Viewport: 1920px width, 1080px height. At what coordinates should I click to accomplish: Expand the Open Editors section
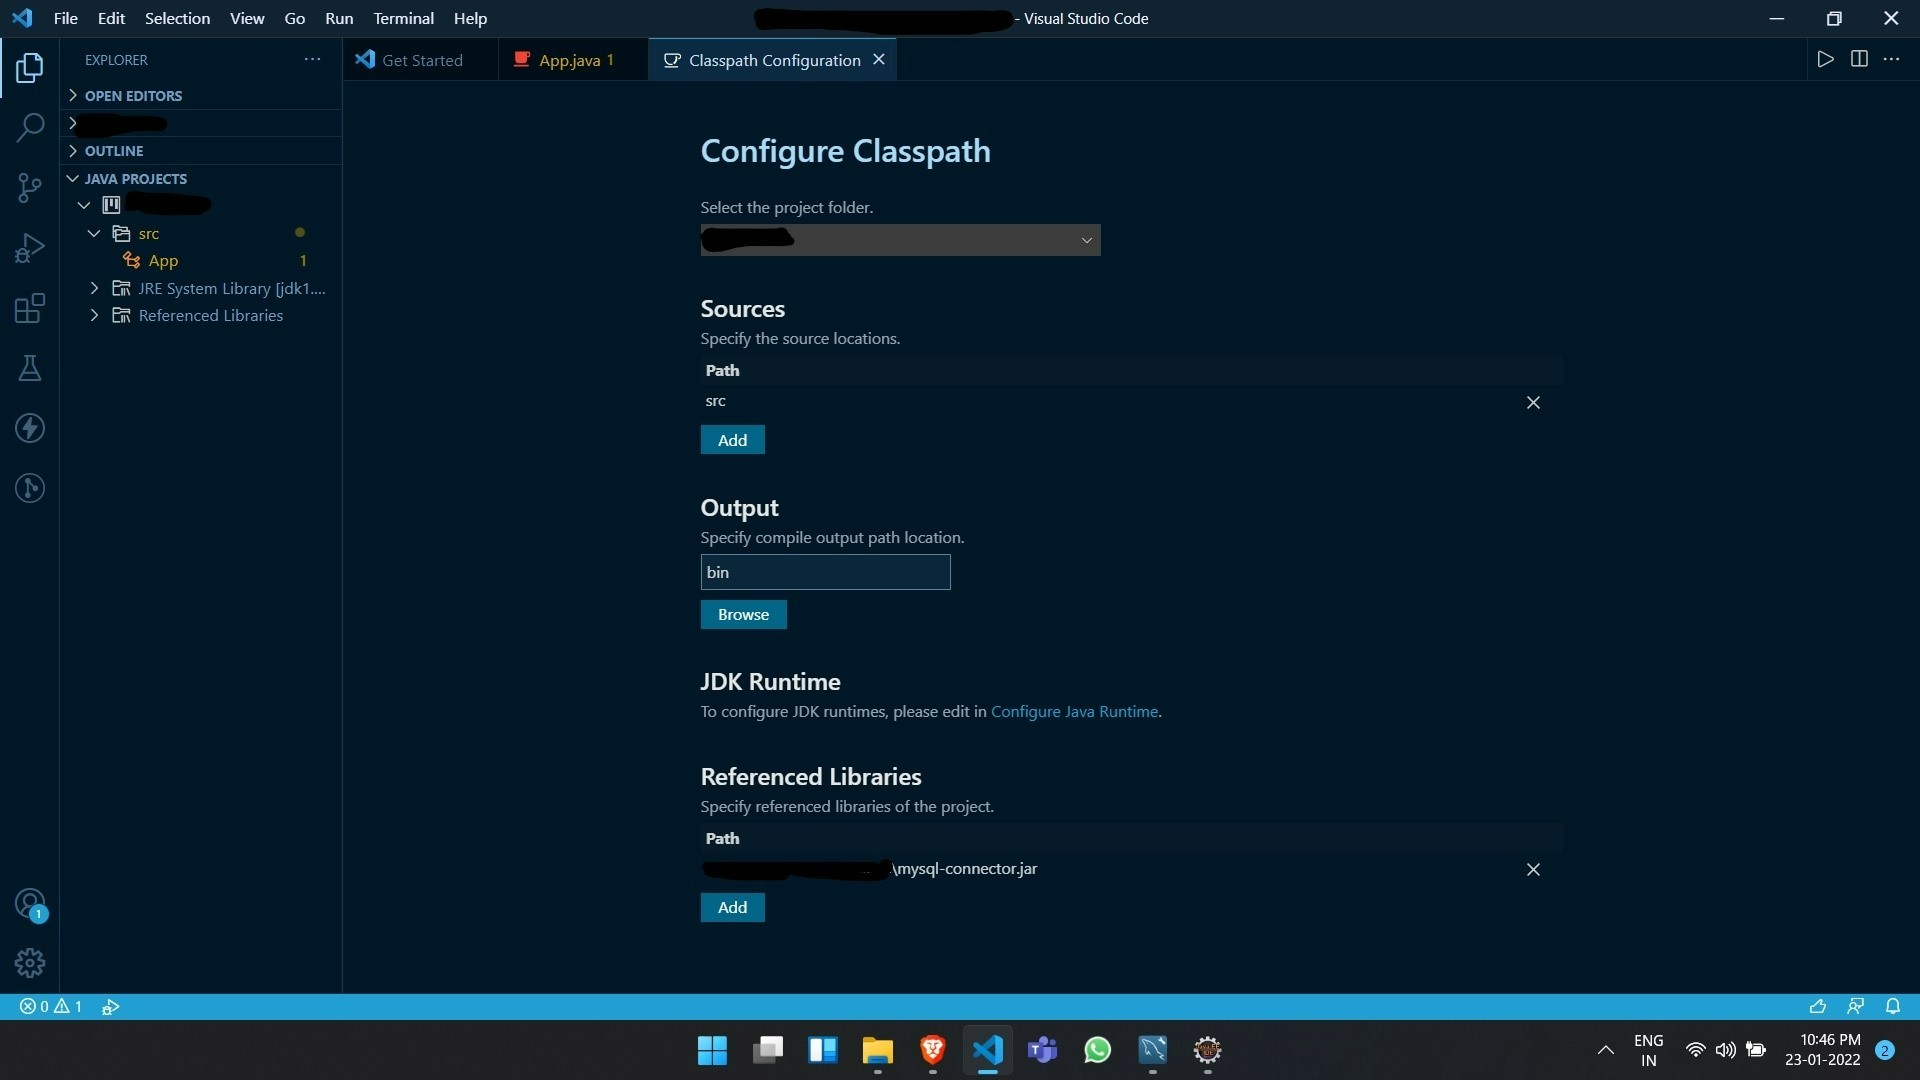coord(133,96)
